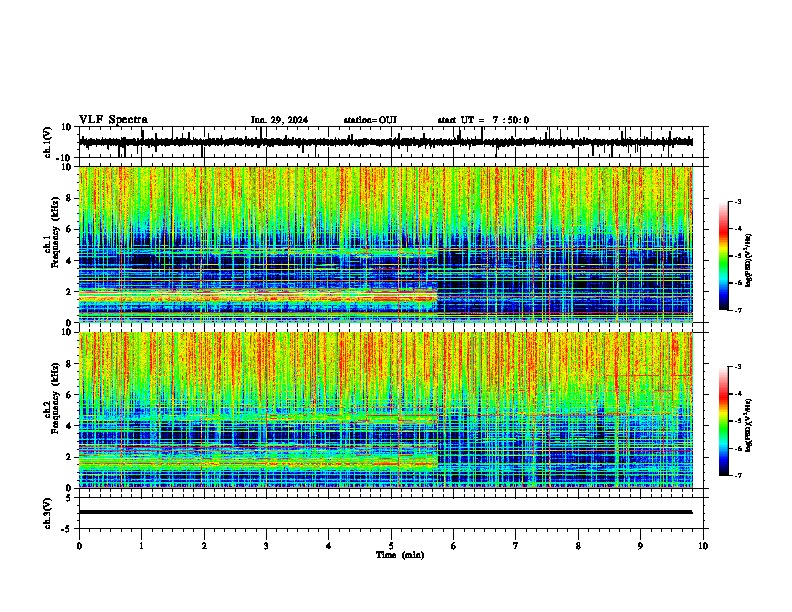792x612 pixels.
Task: Click the ch.2 "Frequency (kHz)" axis label
Action: (x=55, y=398)
